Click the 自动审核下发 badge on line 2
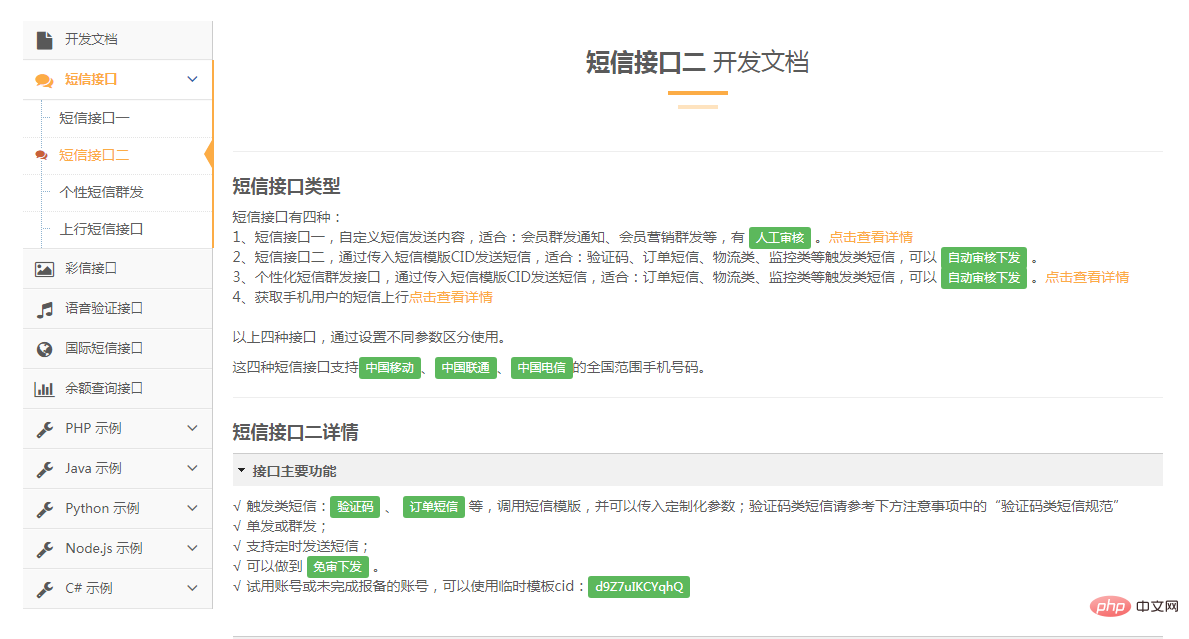Screen dimensions: 1189x639 (x=984, y=258)
